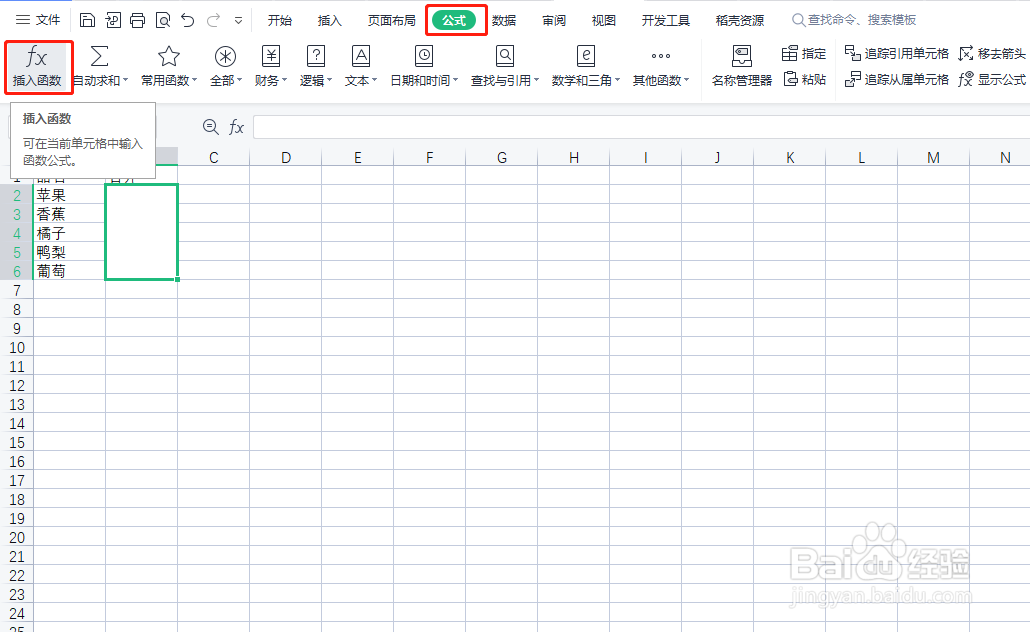Click the AutoSum (自动求和) sigma icon
Screen dimensions: 1030x632
click(99, 56)
